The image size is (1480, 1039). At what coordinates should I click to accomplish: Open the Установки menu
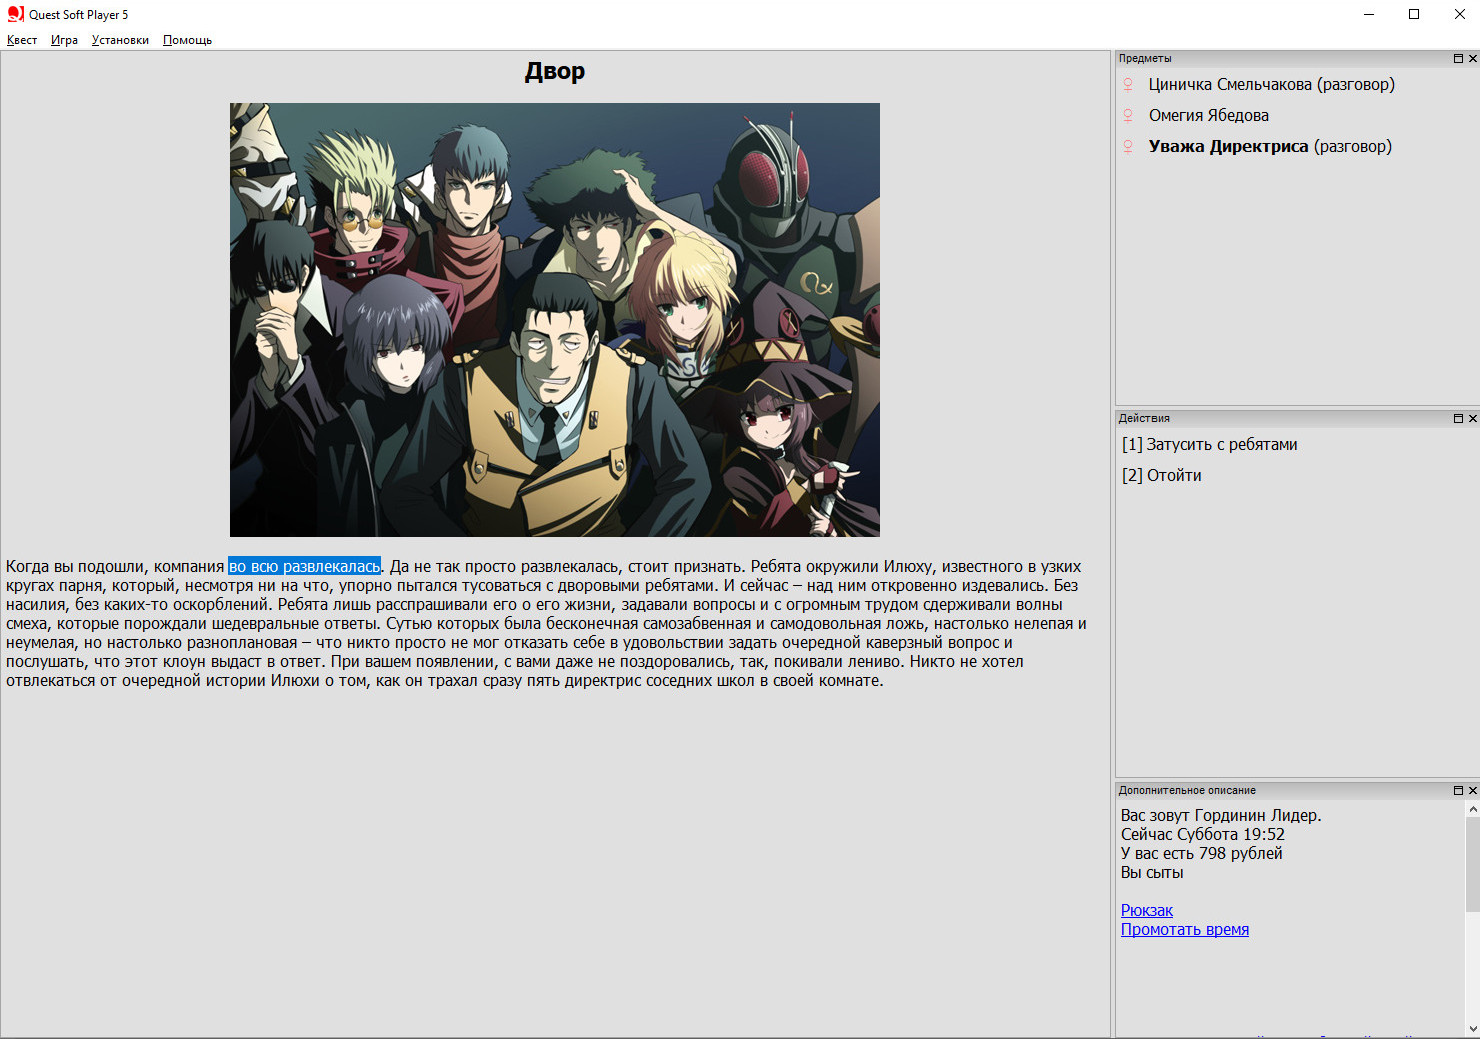click(120, 40)
